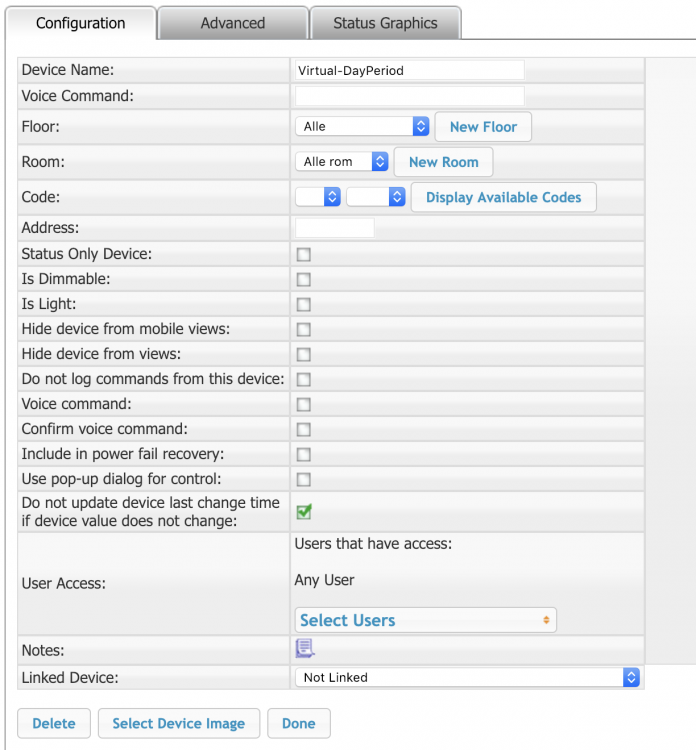Click the Device Name text field
Viewport: 696px width, 750px height.
pos(409,71)
